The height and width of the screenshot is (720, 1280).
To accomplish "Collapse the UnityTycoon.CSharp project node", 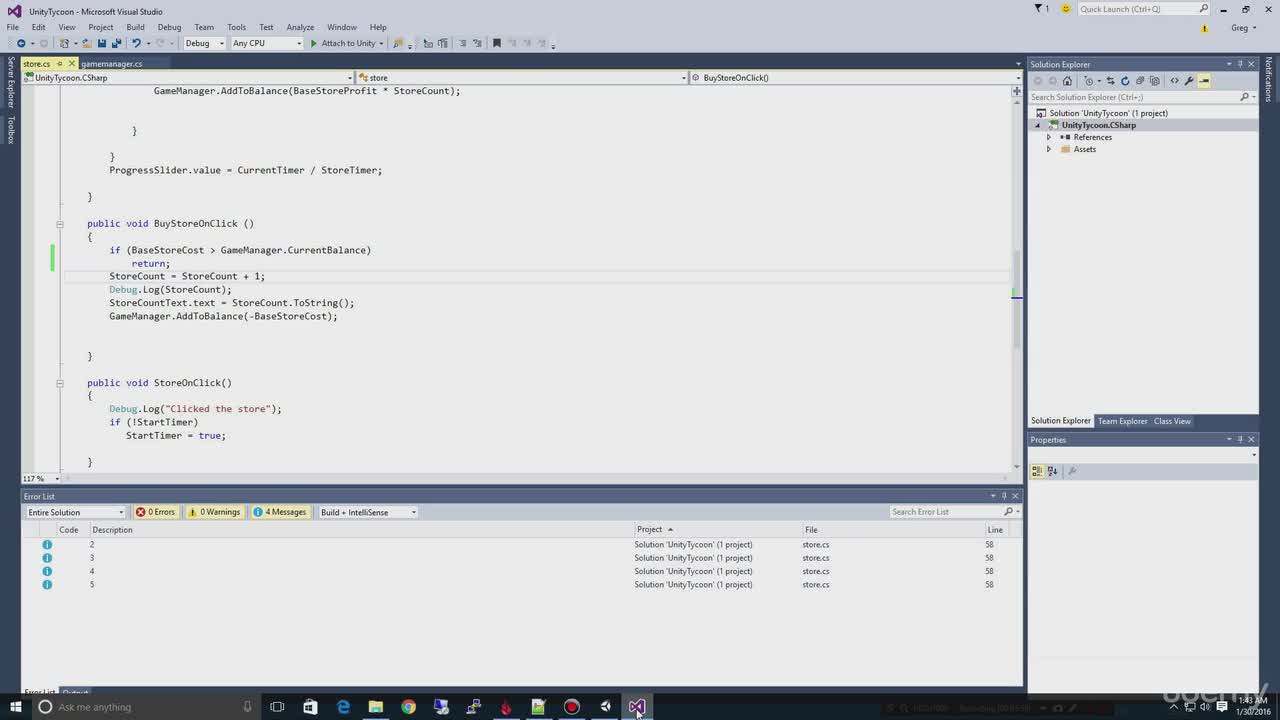I will (x=1038, y=125).
